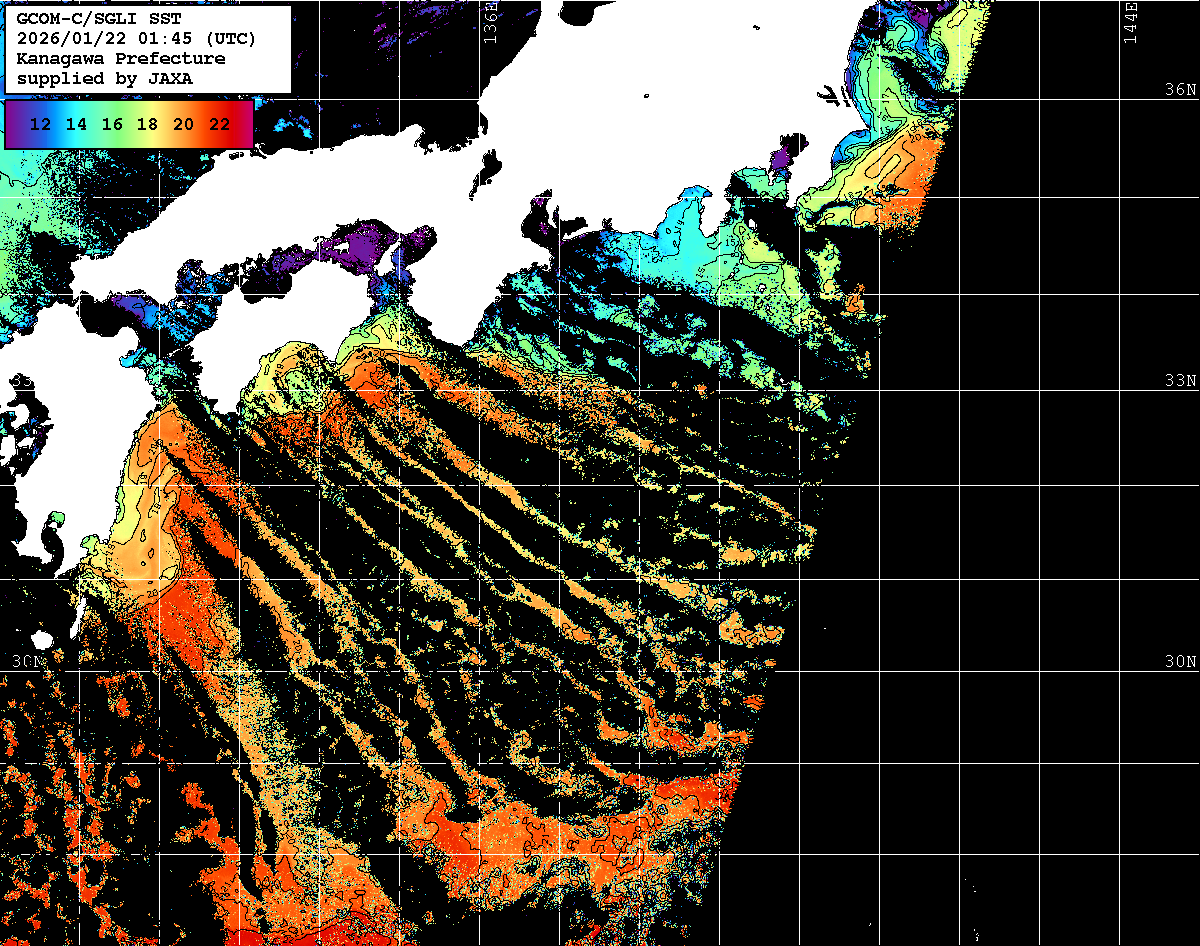Select the 16 mark on the temperature scale
The width and height of the screenshot is (1200, 946).
click(x=113, y=125)
